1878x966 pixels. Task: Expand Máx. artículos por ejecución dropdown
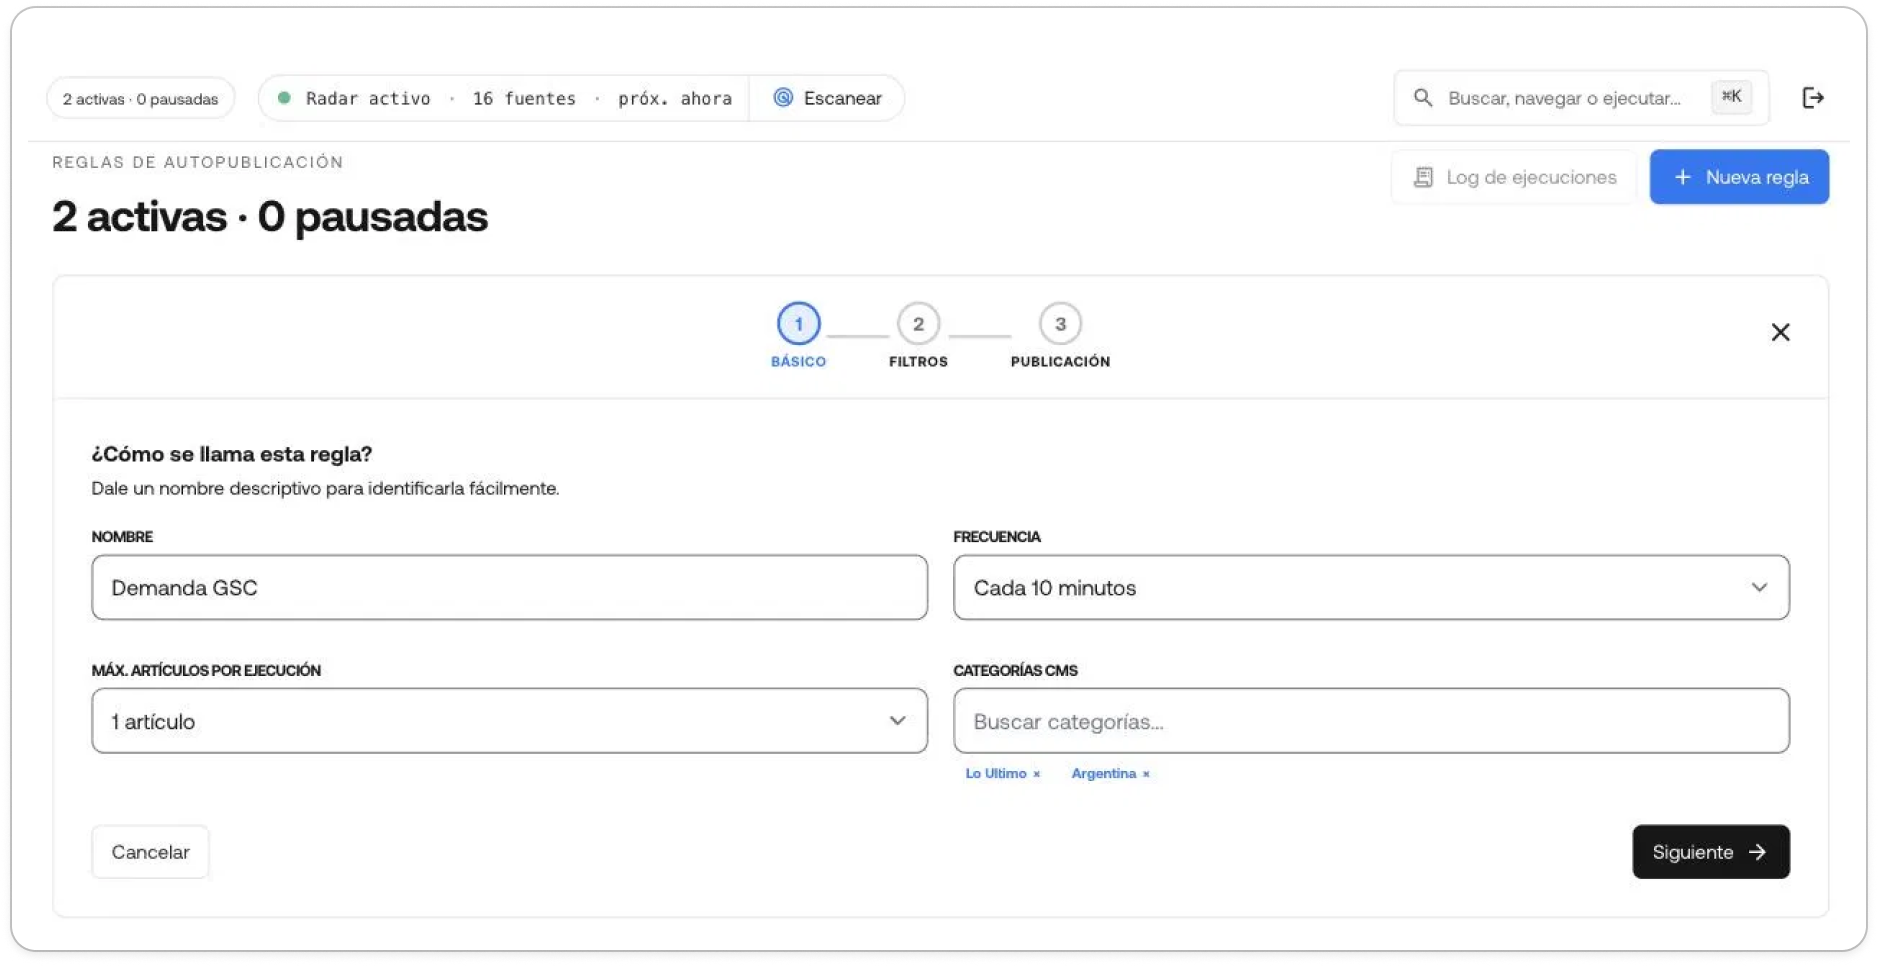[509, 721]
